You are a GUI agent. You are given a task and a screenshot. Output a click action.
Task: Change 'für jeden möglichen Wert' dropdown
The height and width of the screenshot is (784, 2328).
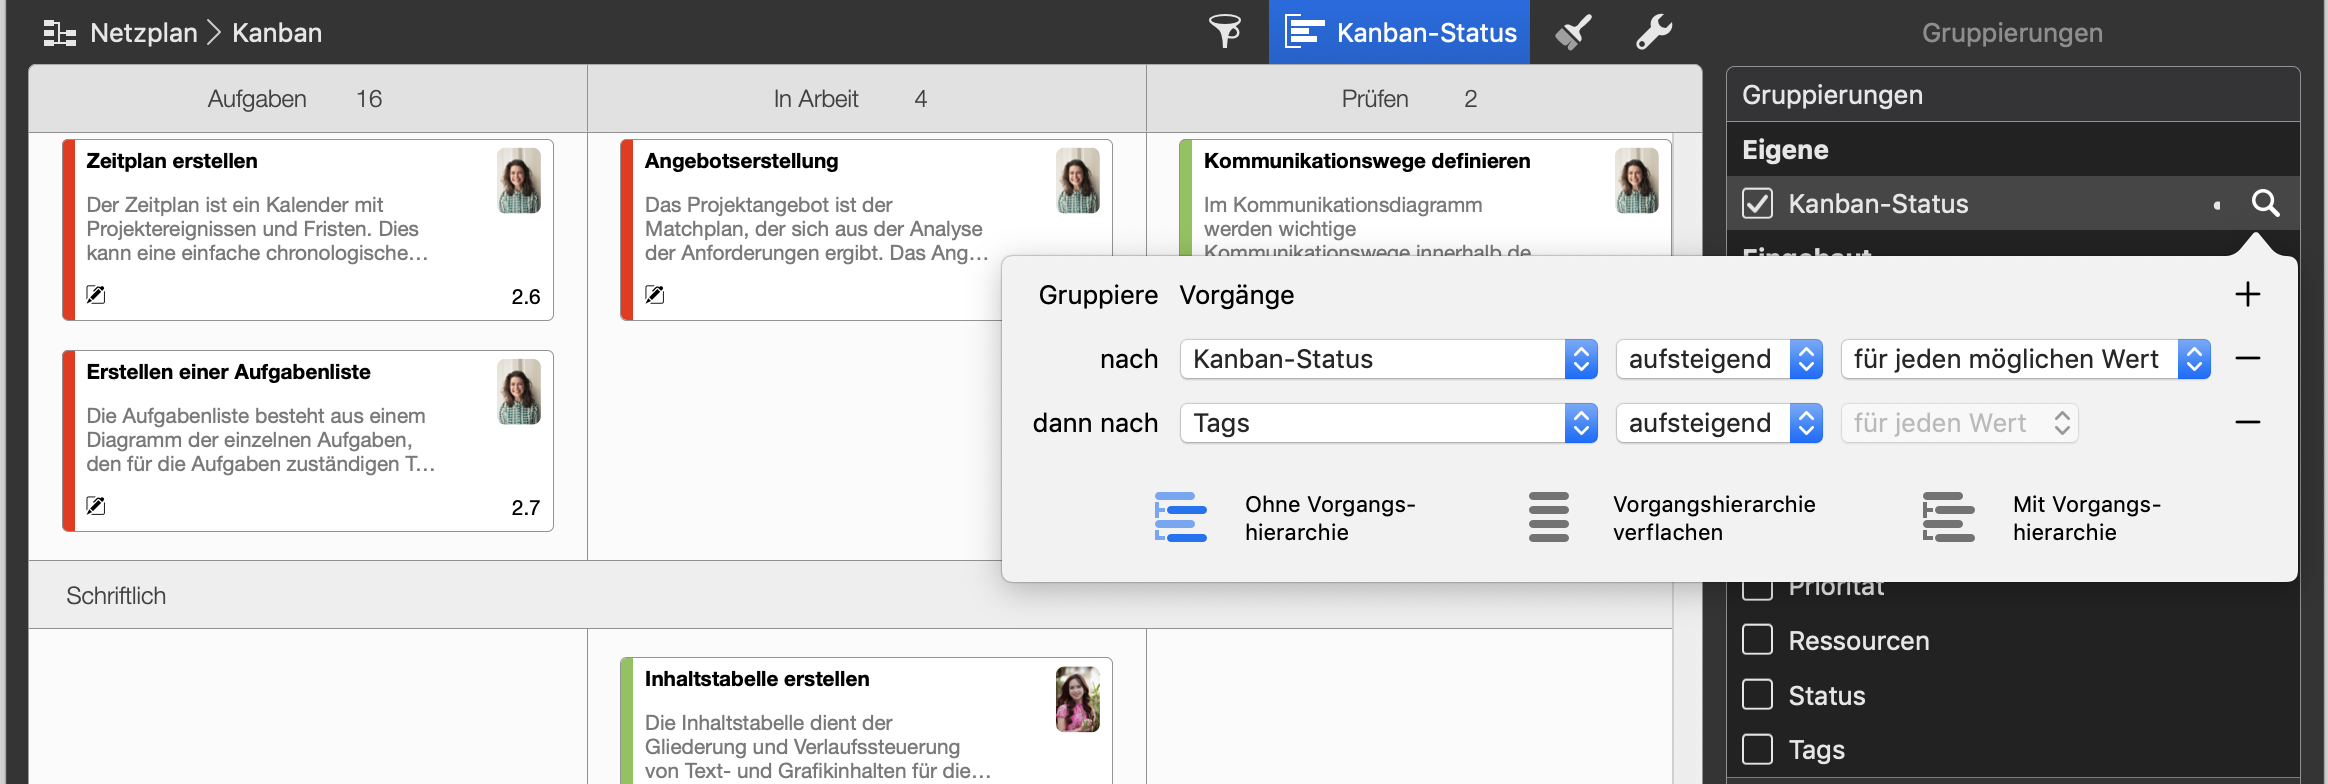click(x=2025, y=359)
